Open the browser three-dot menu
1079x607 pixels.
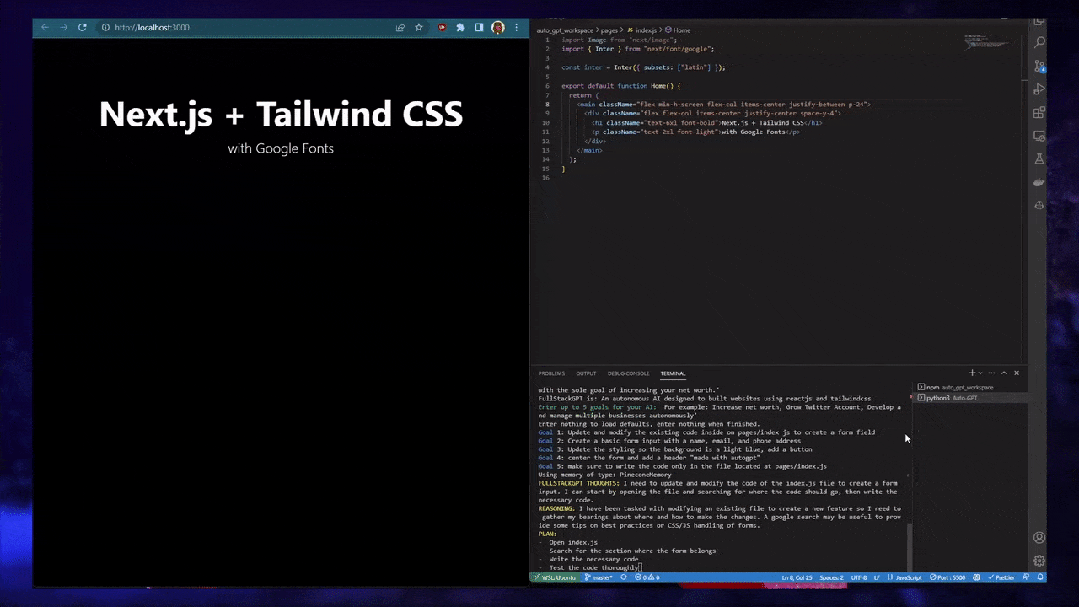point(517,28)
